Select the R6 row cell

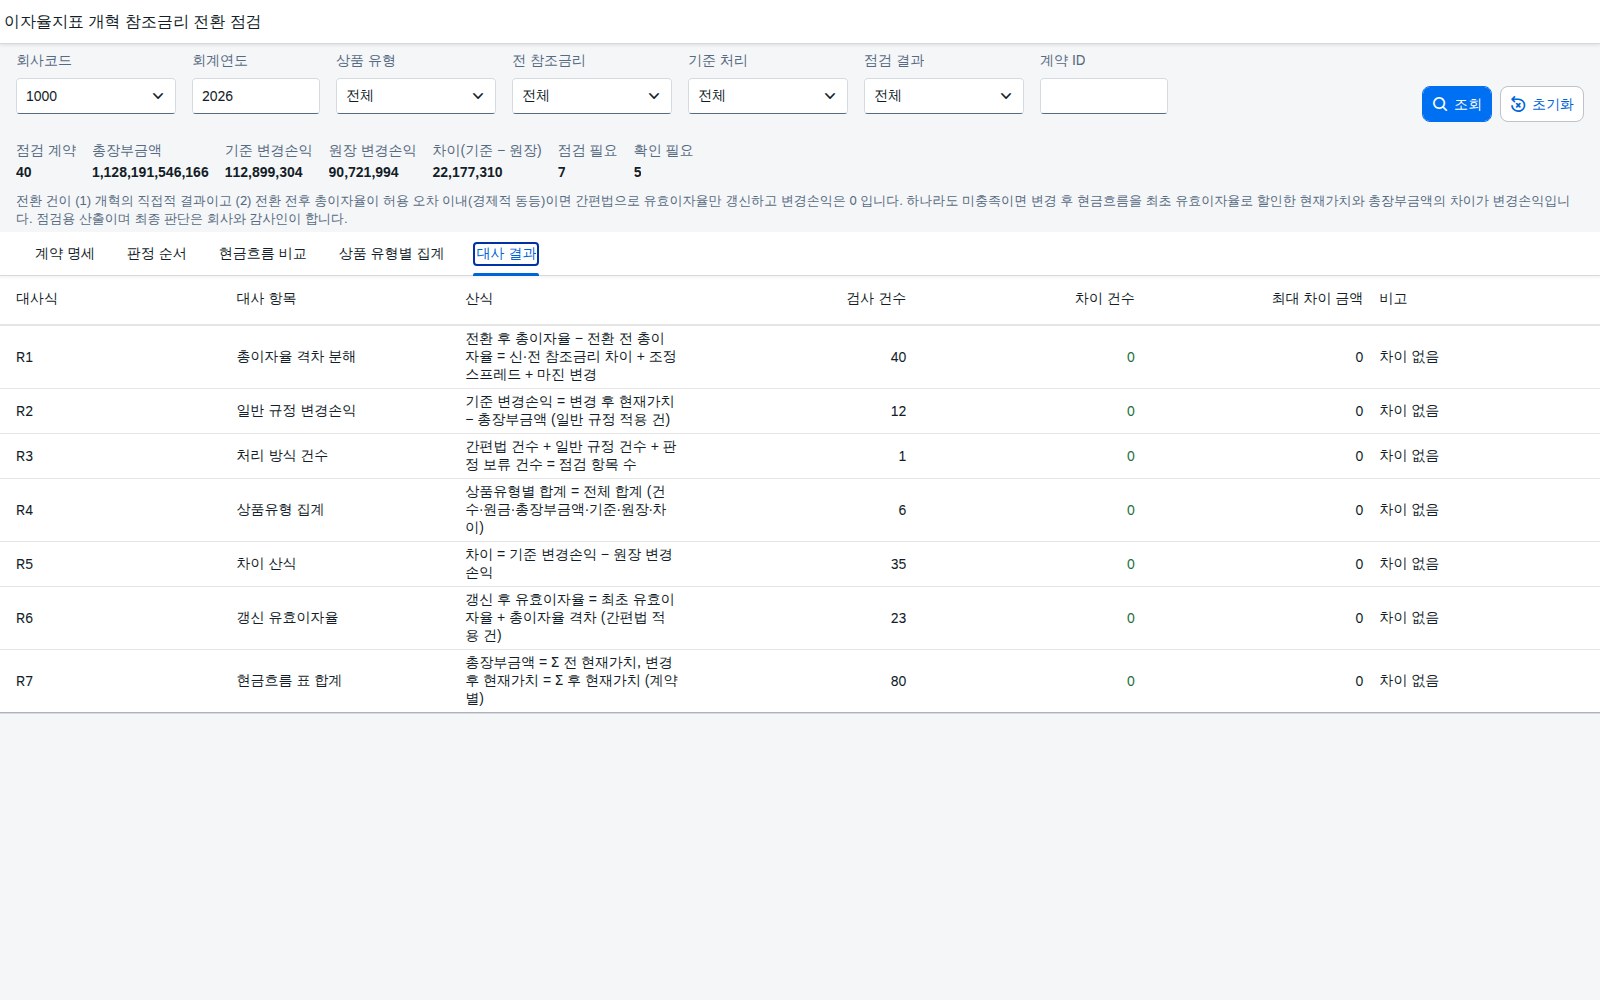pyautogui.click(x=25, y=618)
